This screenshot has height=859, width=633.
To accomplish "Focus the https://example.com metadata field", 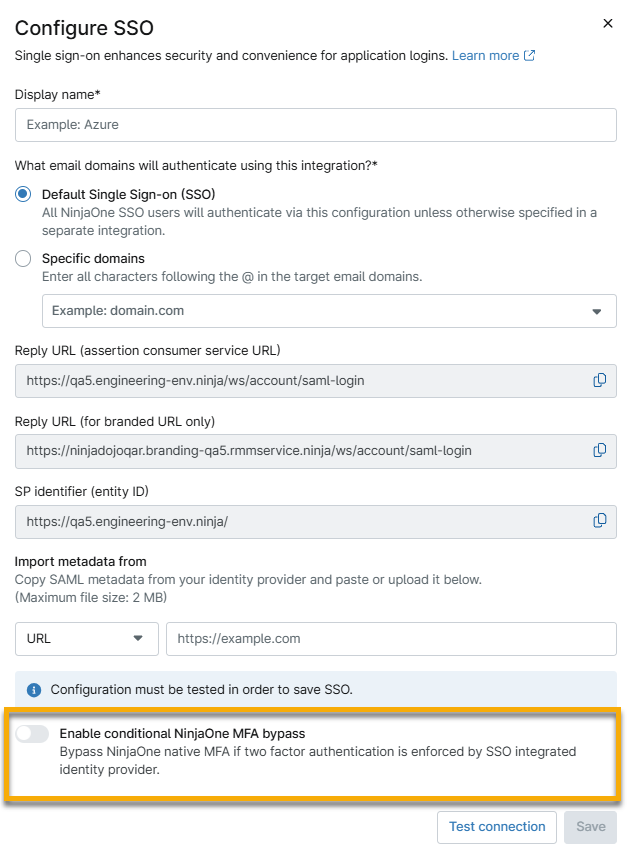I will (390, 638).
